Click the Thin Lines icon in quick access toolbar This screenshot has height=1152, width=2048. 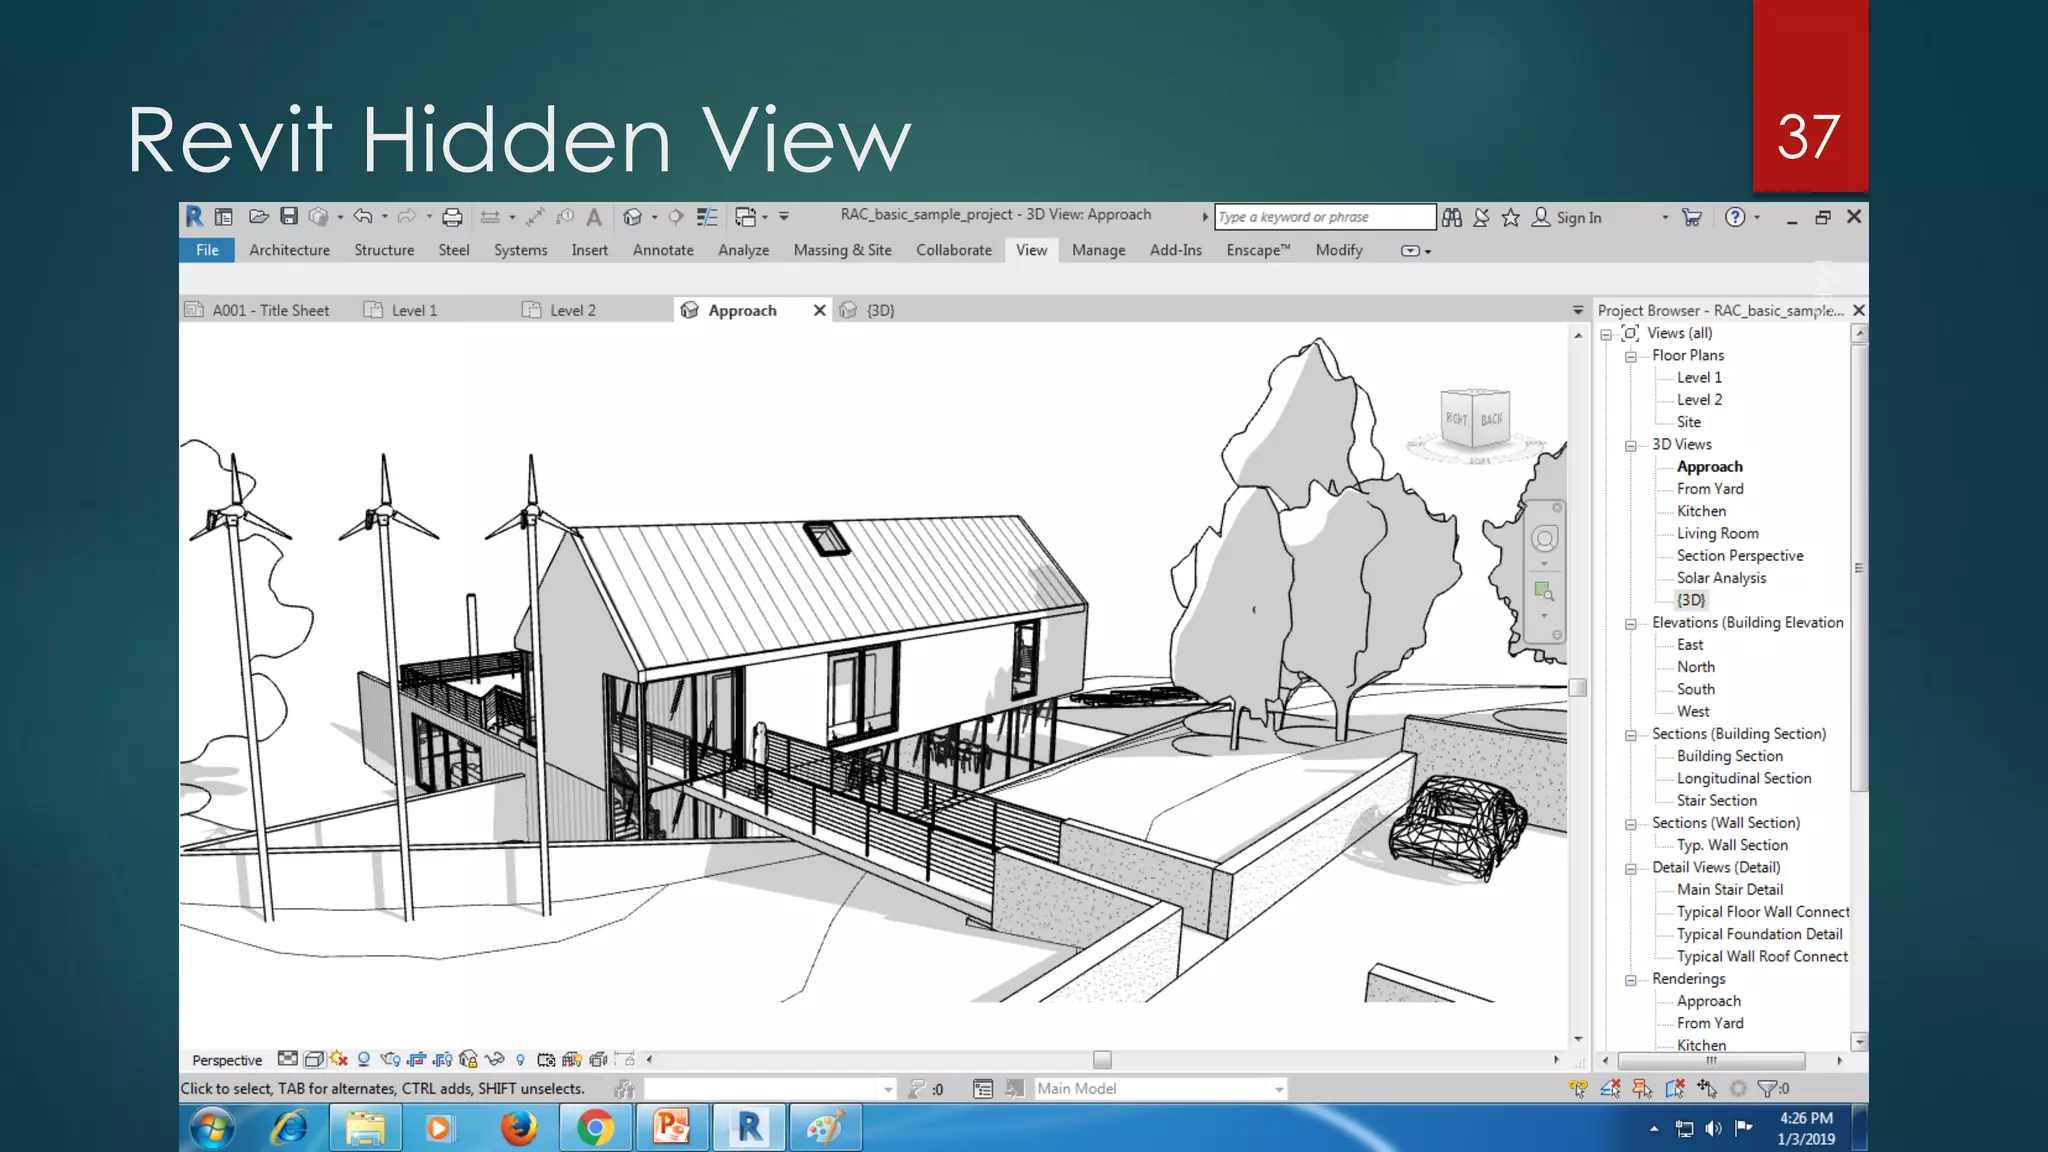pos(707,217)
